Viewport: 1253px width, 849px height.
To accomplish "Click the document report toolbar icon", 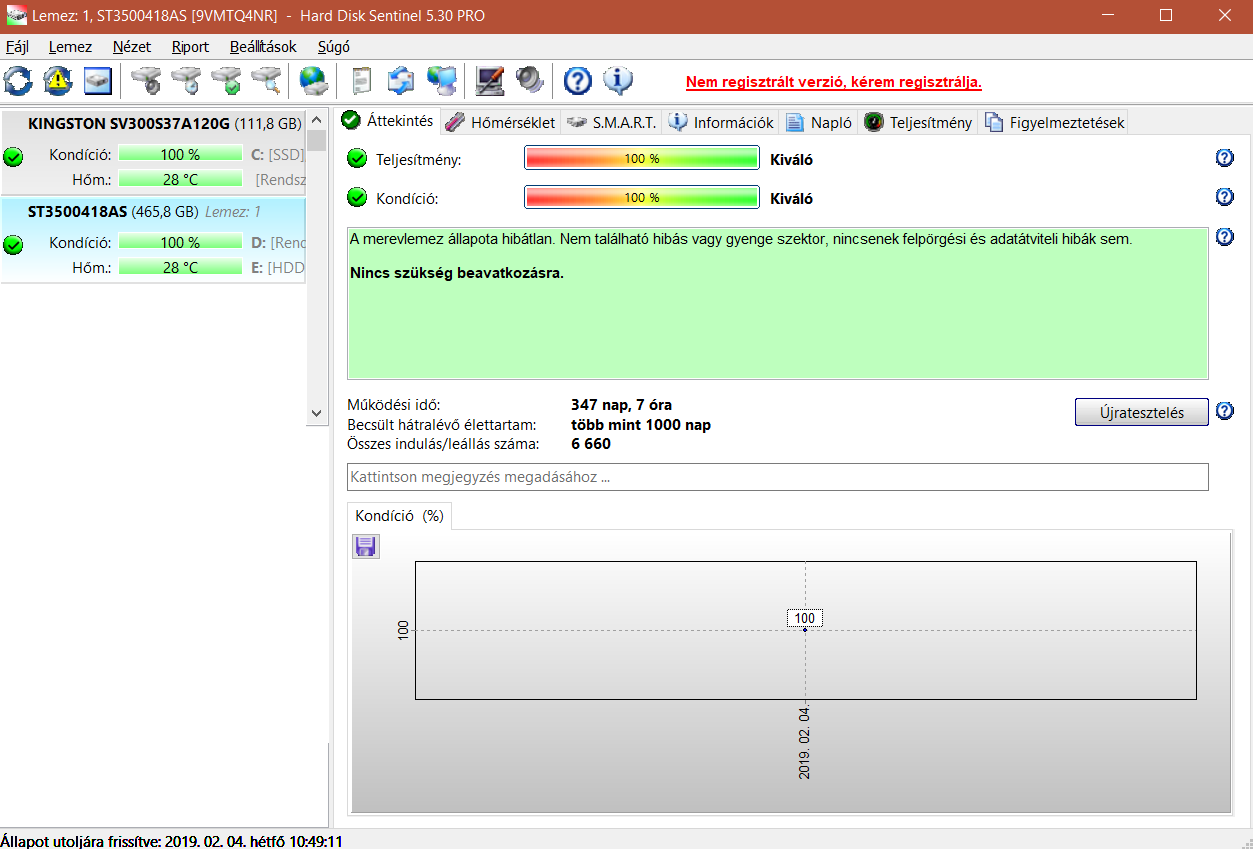I will pyautogui.click(x=363, y=80).
